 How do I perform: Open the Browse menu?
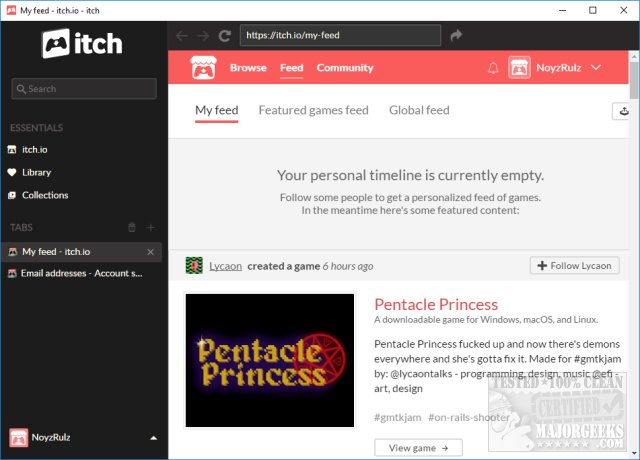(248, 68)
